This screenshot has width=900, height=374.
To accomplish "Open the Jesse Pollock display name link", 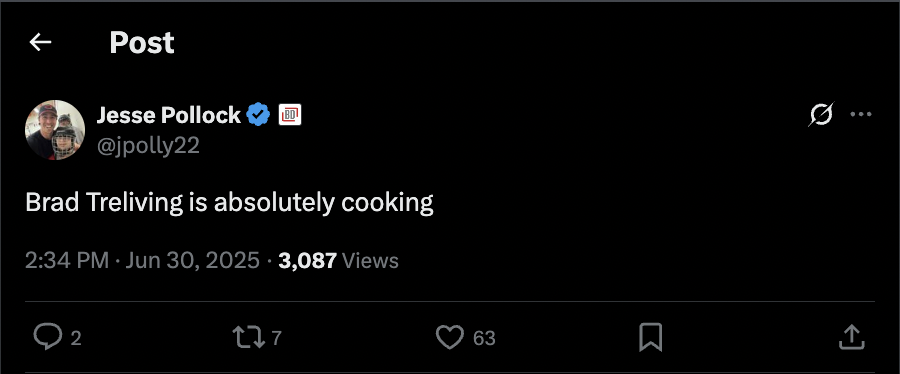I will tap(168, 116).
